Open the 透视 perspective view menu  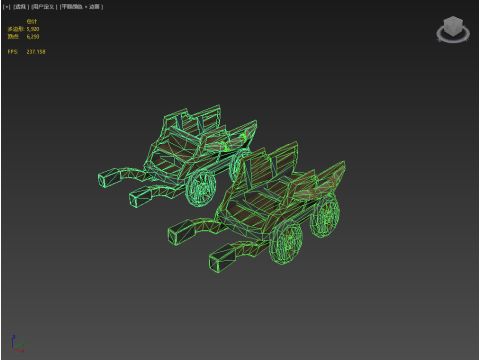coord(21,7)
